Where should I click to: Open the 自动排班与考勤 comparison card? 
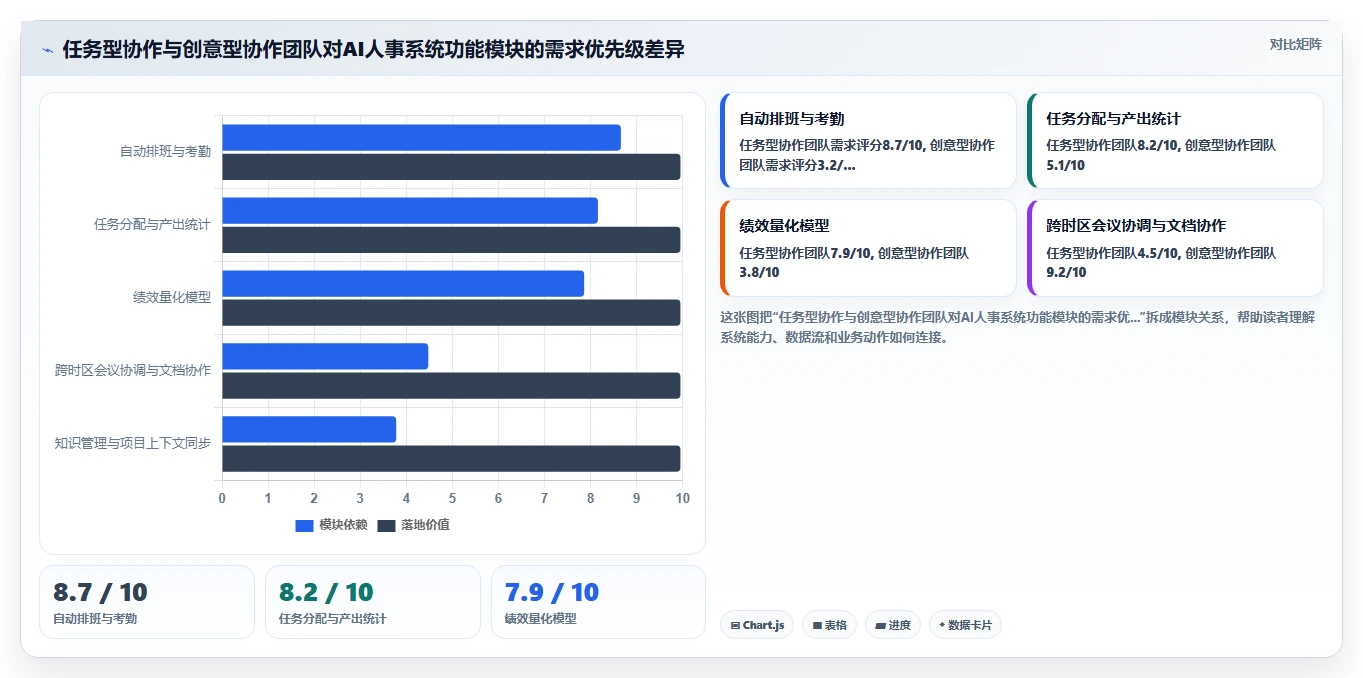868,141
